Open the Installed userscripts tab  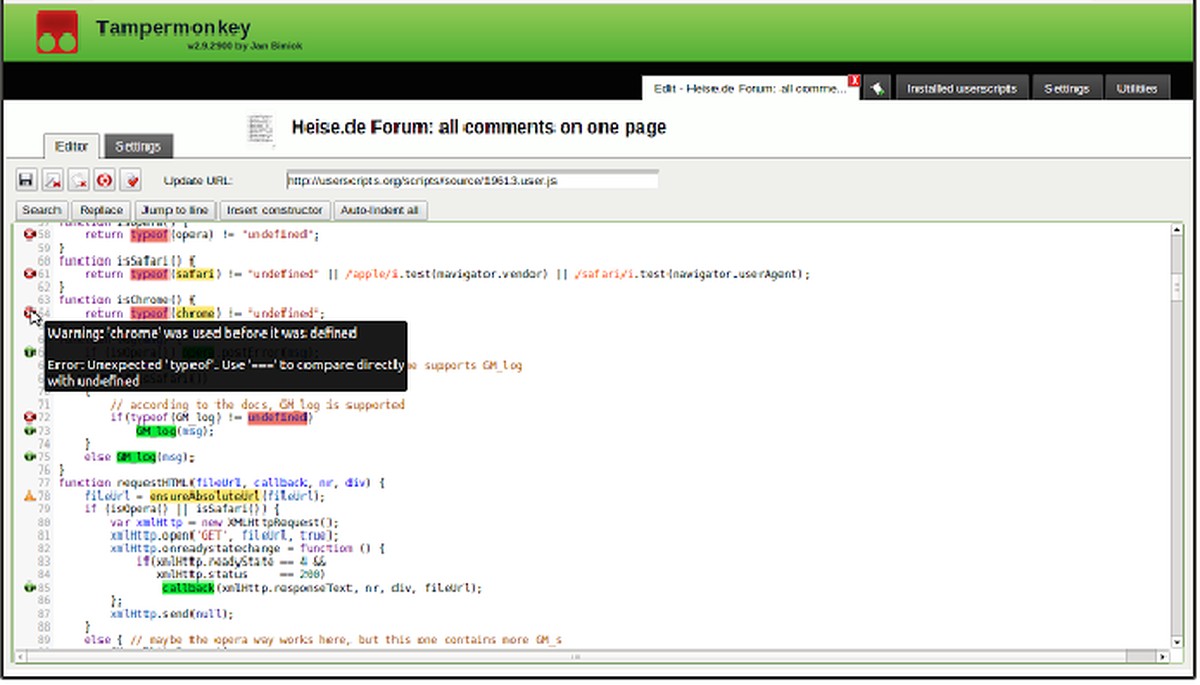point(961,88)
